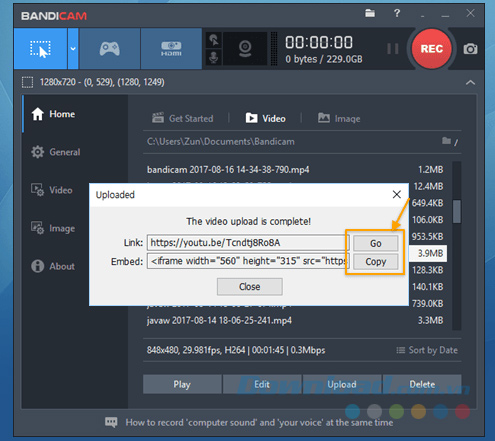Click the Close button in dialog
Screen dimensions: 495x441
tap(250, 287)
